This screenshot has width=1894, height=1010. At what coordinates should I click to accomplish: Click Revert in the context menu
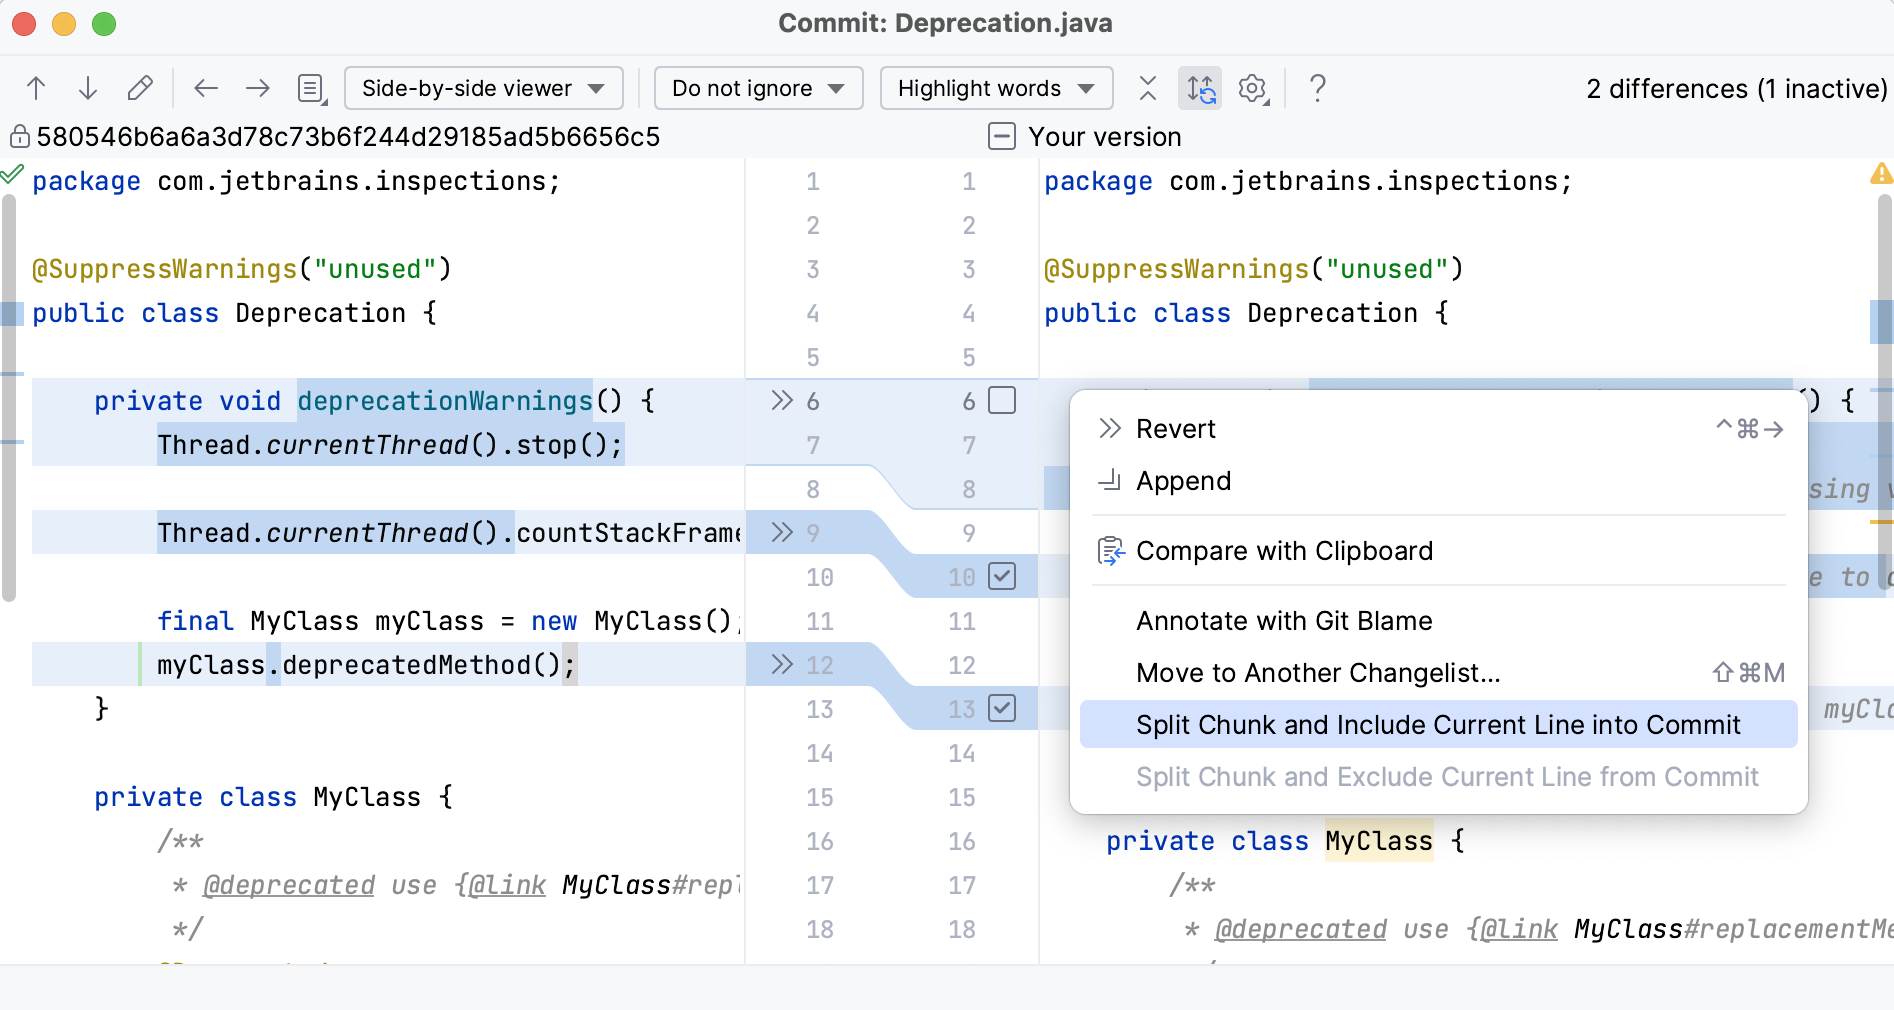[x=1176, y=429]
